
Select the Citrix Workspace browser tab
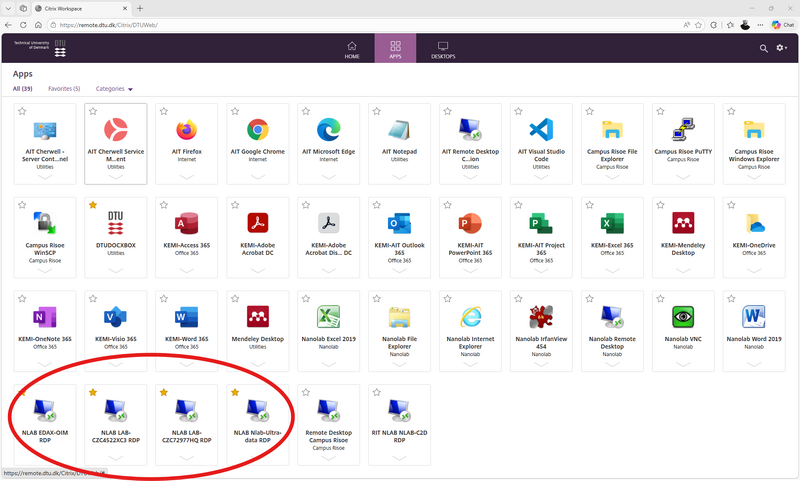[x=82, y=9]
